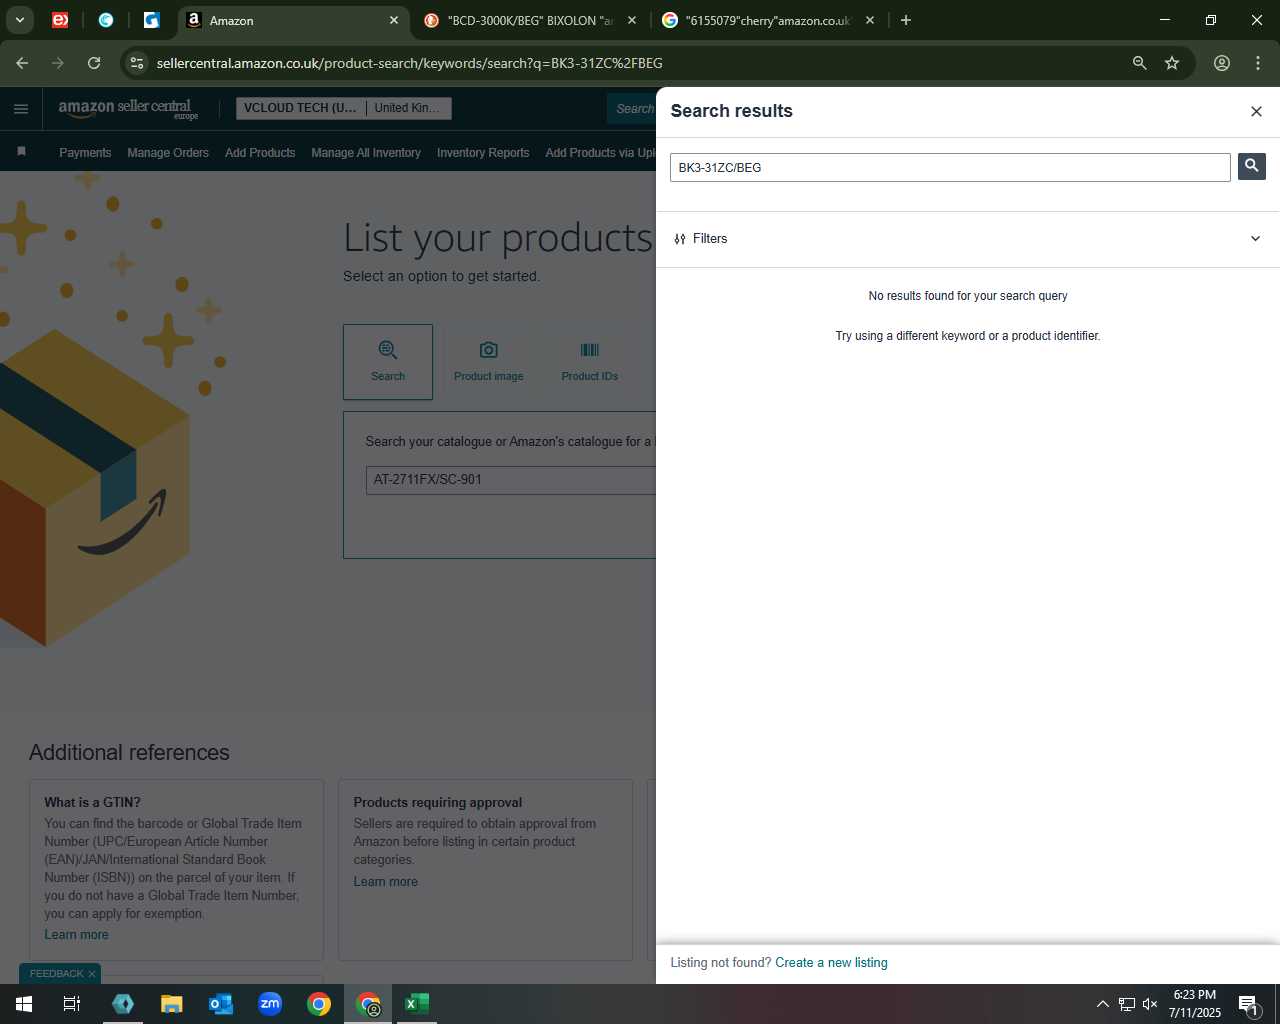The height and width of the screenshot is (1024, 1280).
Task: Open the Seller Central hamburger menu
Action: 21,109
